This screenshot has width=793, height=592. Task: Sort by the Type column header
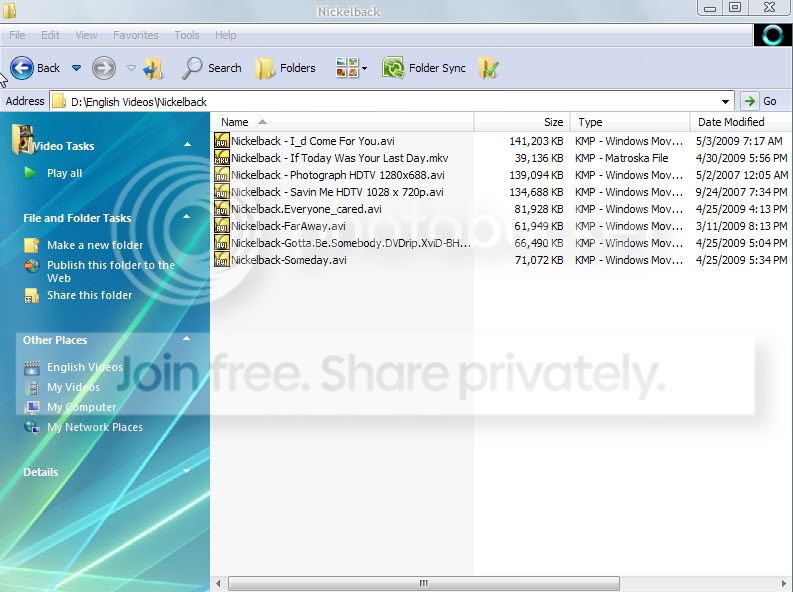pos(630,122)
